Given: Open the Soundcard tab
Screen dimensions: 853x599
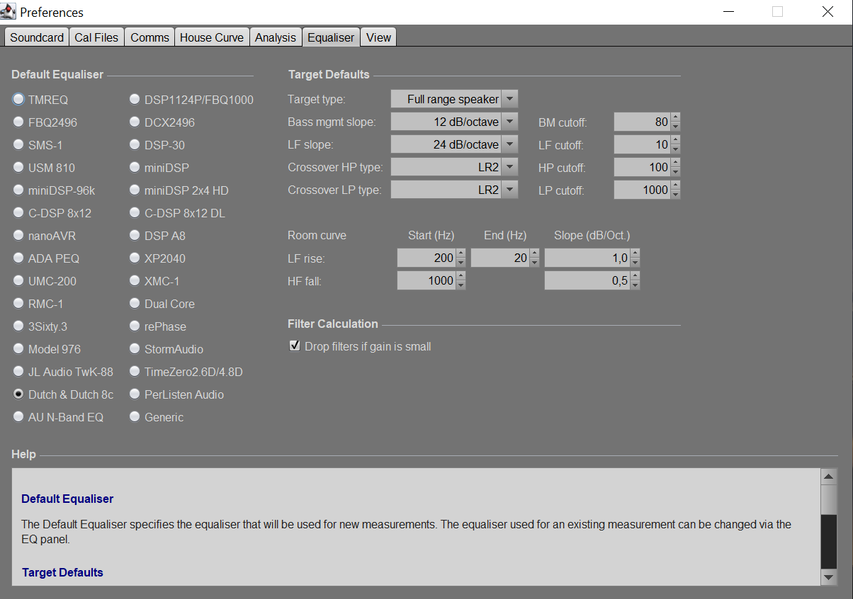Looking at the screenshot, I should point(36,38).
